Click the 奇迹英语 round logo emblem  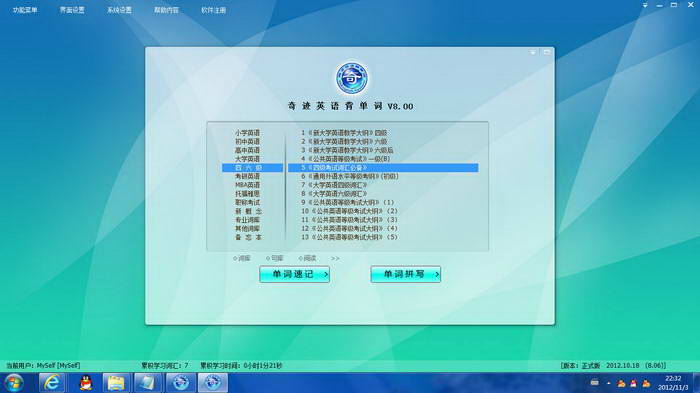(352, 79)
